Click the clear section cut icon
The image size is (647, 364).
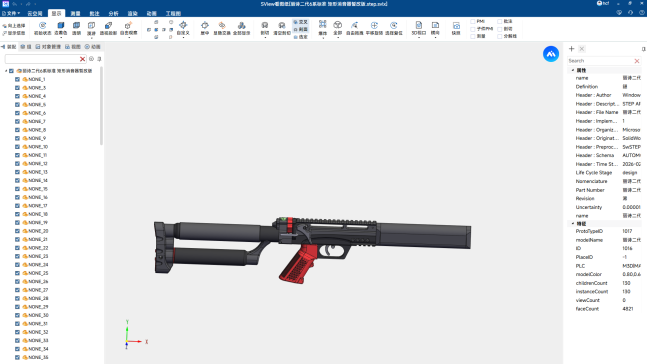click(x=282, y=26)
